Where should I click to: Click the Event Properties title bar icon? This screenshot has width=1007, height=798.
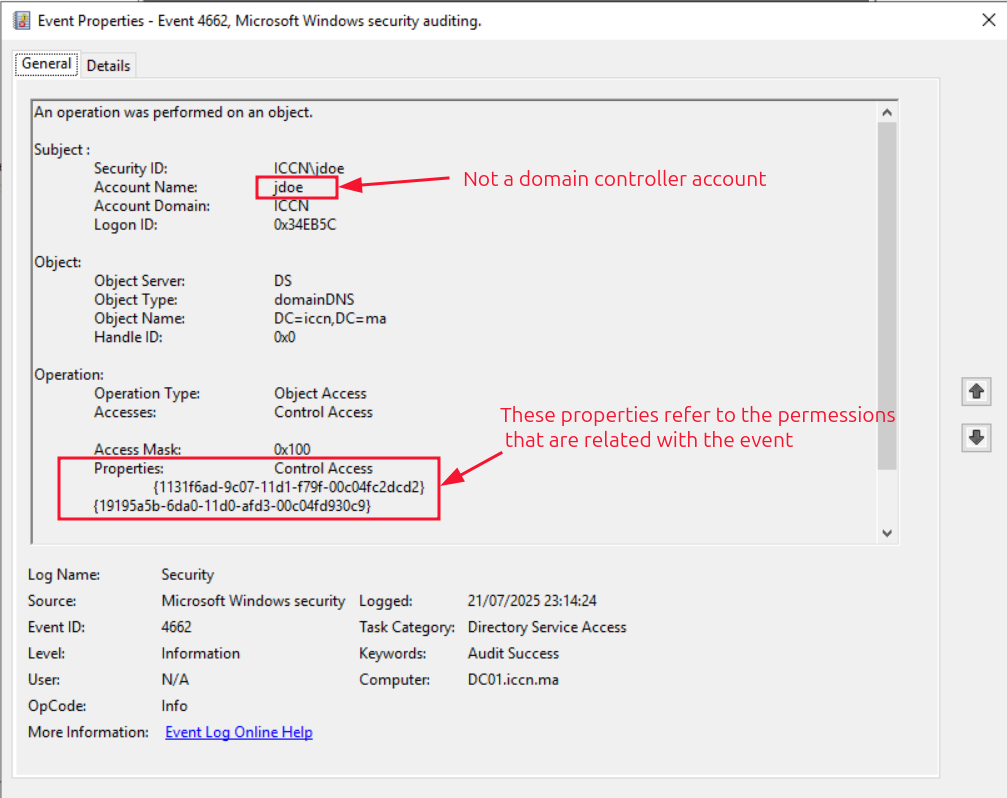click(x=21, y=20)
